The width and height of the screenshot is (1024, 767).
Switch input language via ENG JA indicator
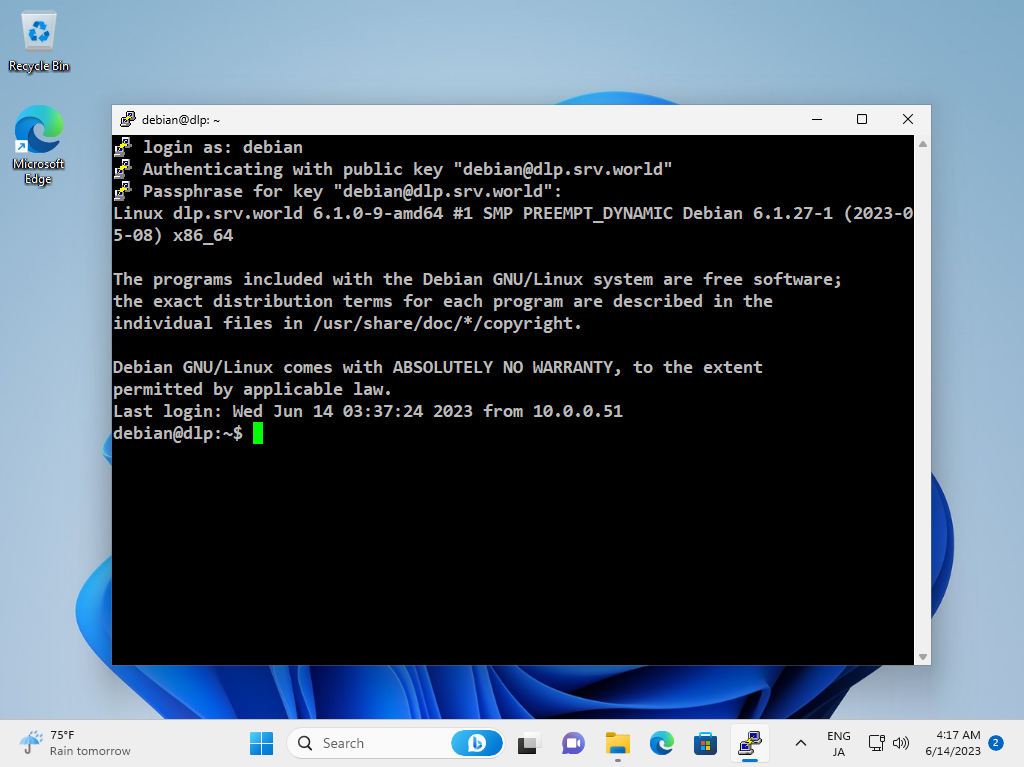pyautogui.click(x=839, y=743)
